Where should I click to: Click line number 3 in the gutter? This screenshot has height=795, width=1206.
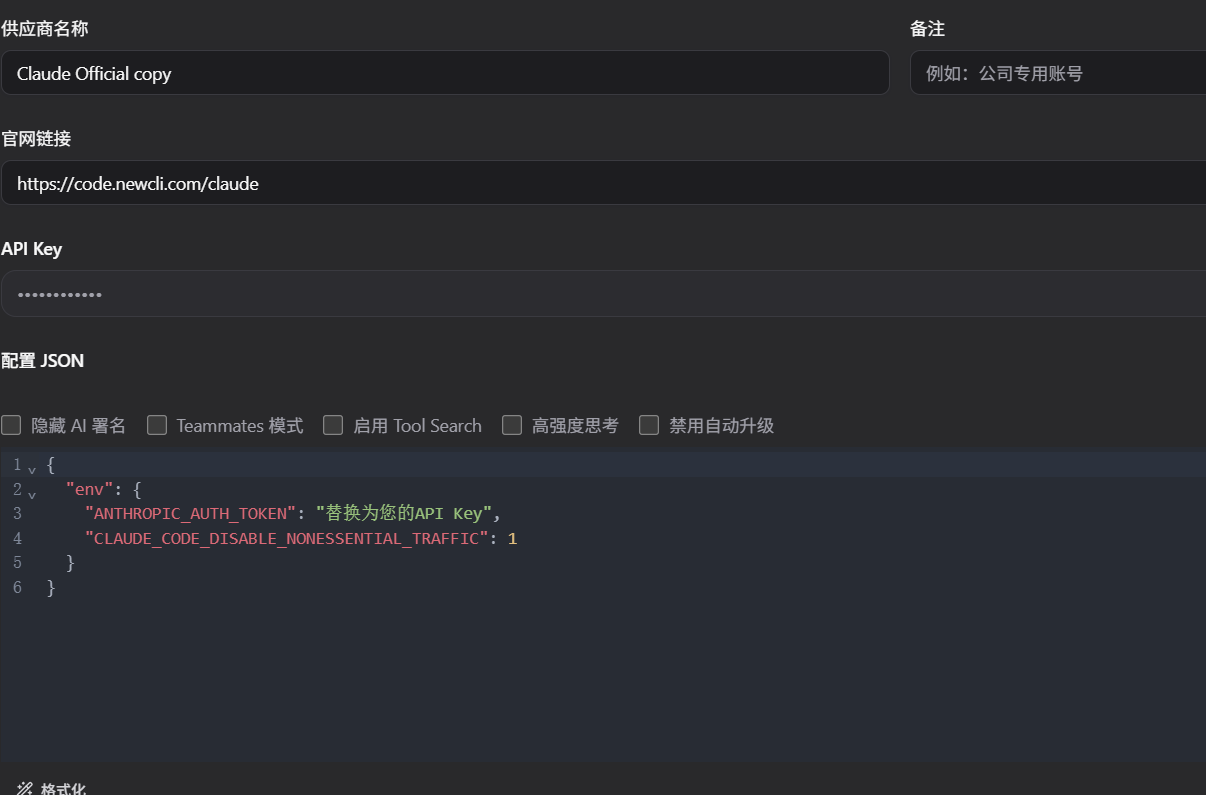[x=17, y=514]
